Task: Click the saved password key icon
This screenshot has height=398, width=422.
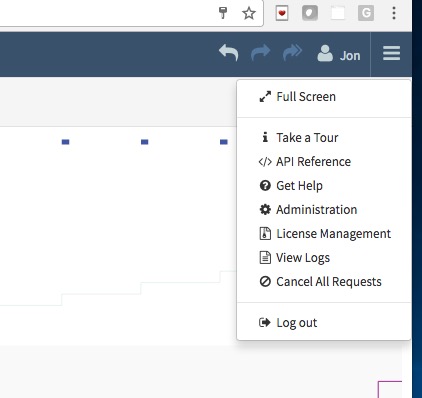Action: [x=223, y=13]
